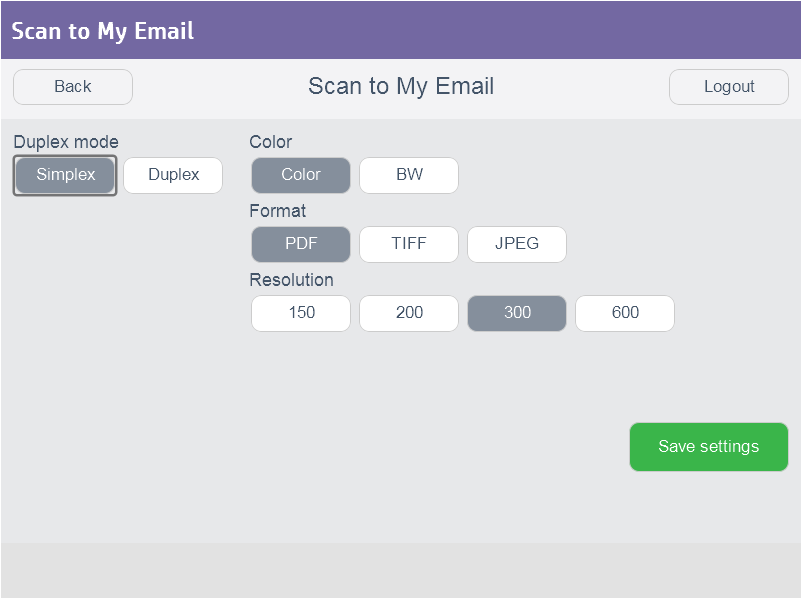This screenshot has height=598, width=801.
Task: Deselect the highlighted PDF format
Action: (300, 244)
